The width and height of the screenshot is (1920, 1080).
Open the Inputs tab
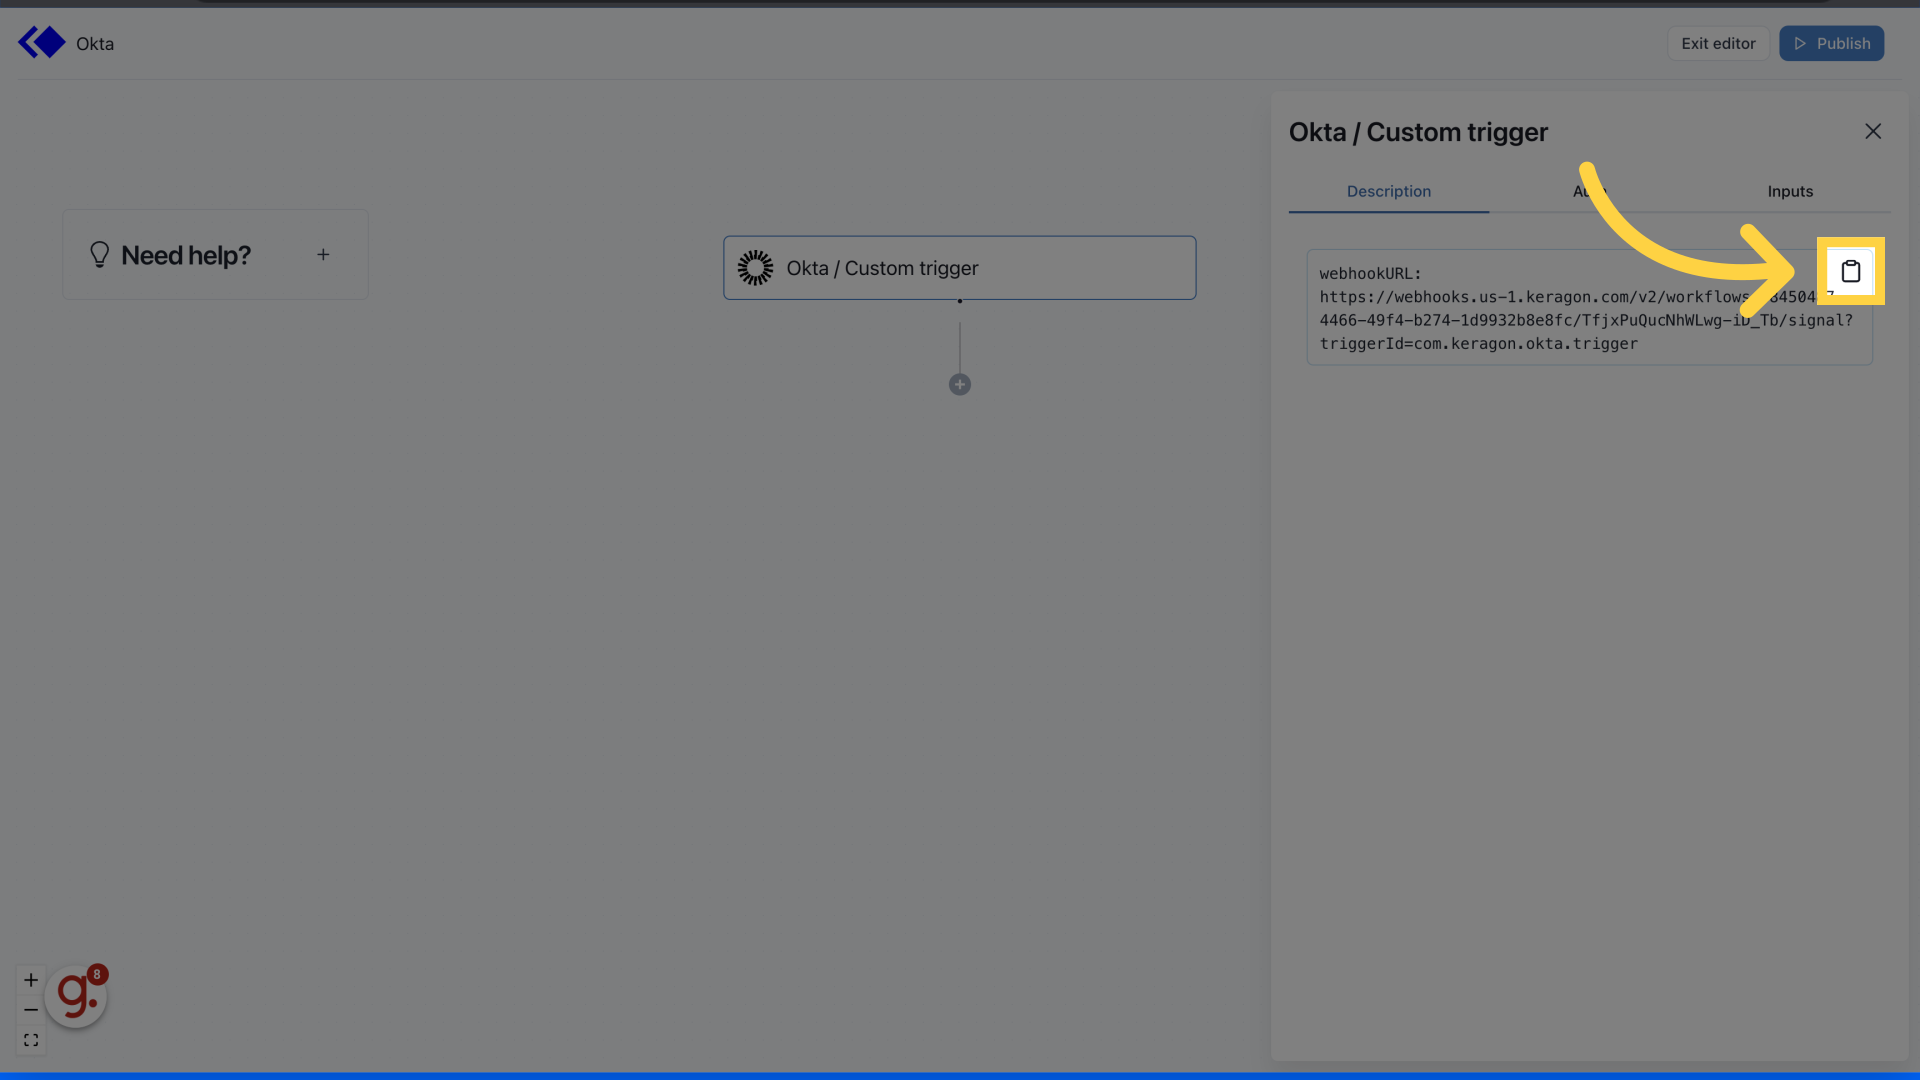(x=1790, y=191)
